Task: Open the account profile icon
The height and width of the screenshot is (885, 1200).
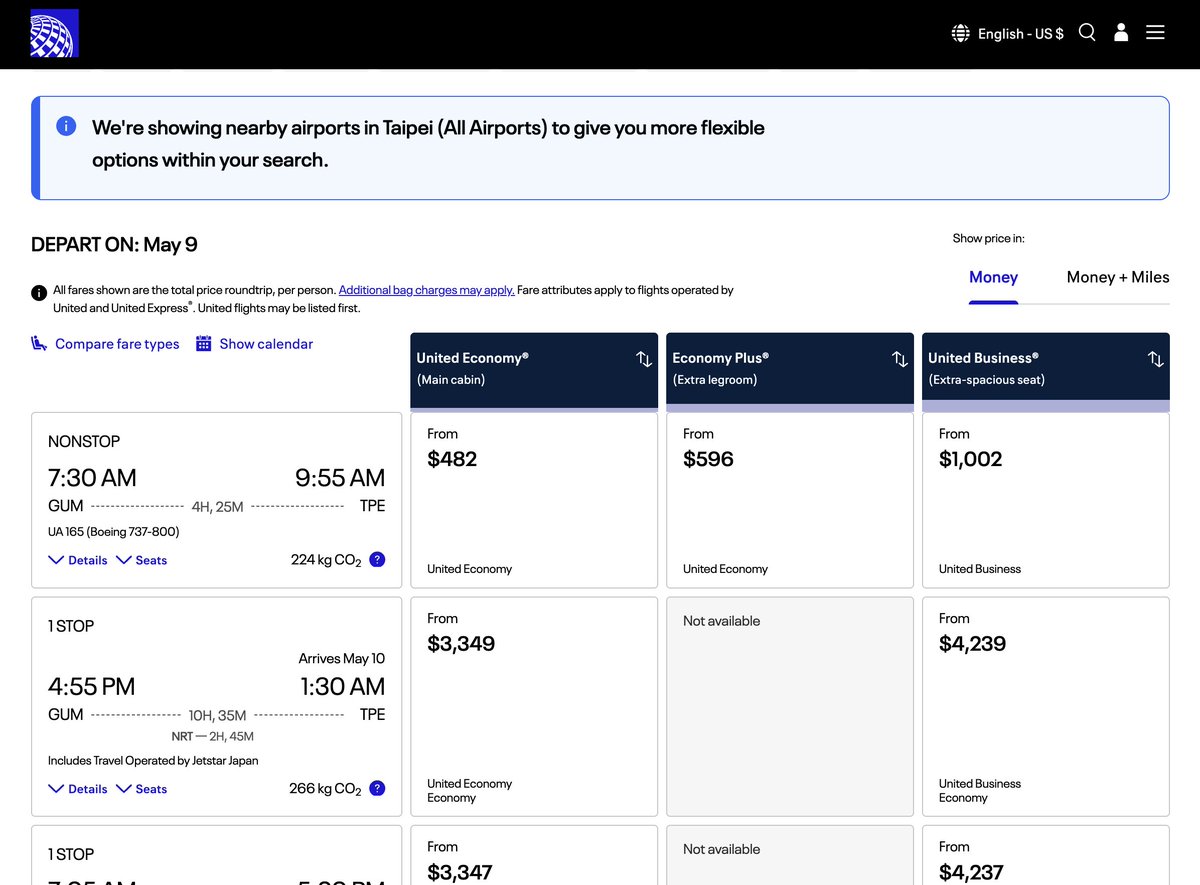Action: (x=1121, y=33)
